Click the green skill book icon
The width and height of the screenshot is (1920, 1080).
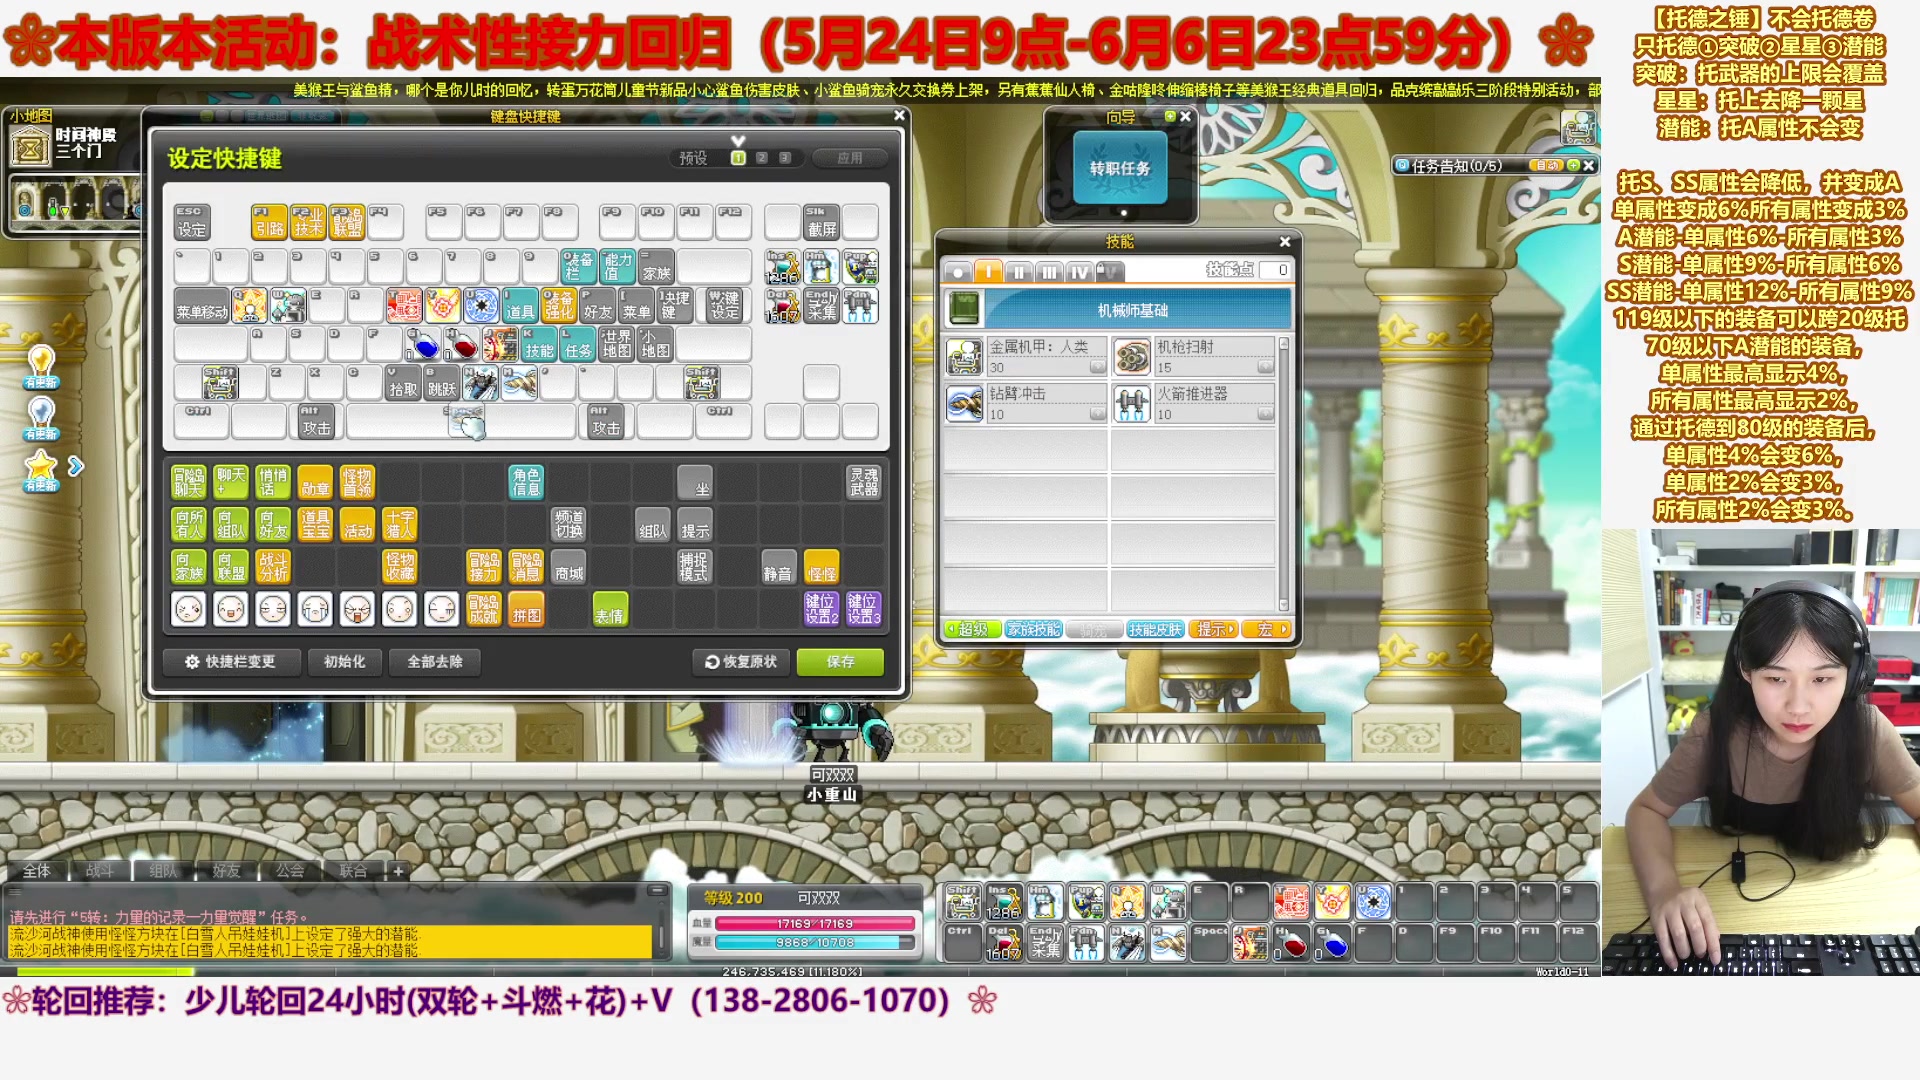[x=965, y=309]
